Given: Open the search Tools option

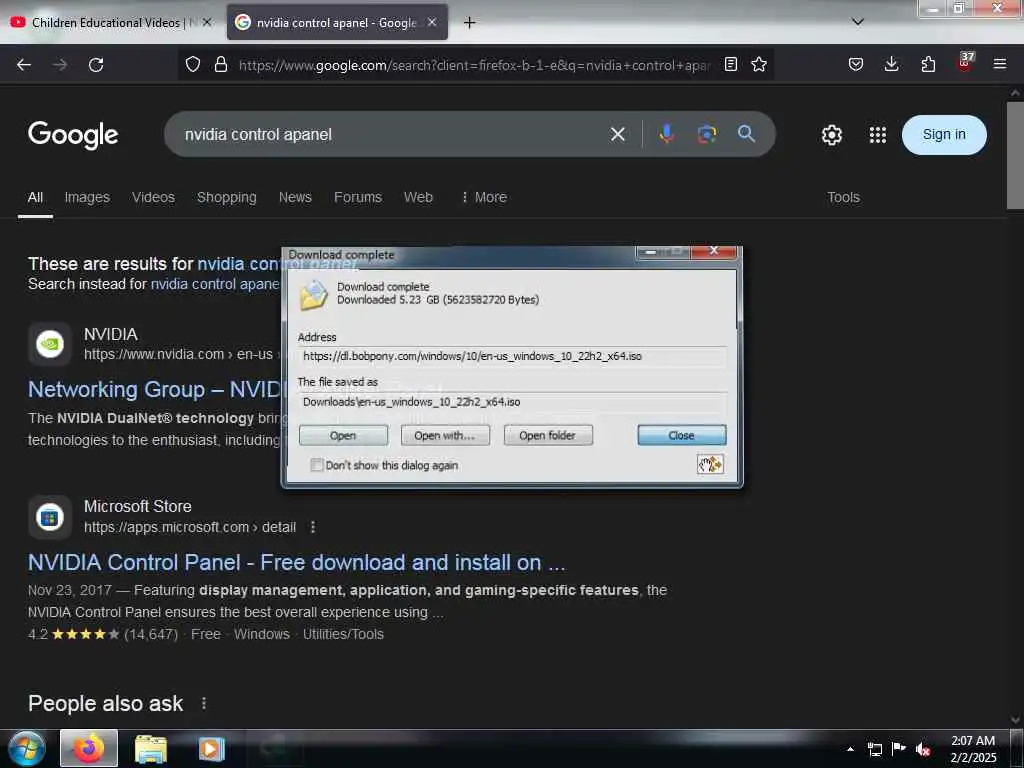Looking at the screenshot, I should (x=843, y=197).
